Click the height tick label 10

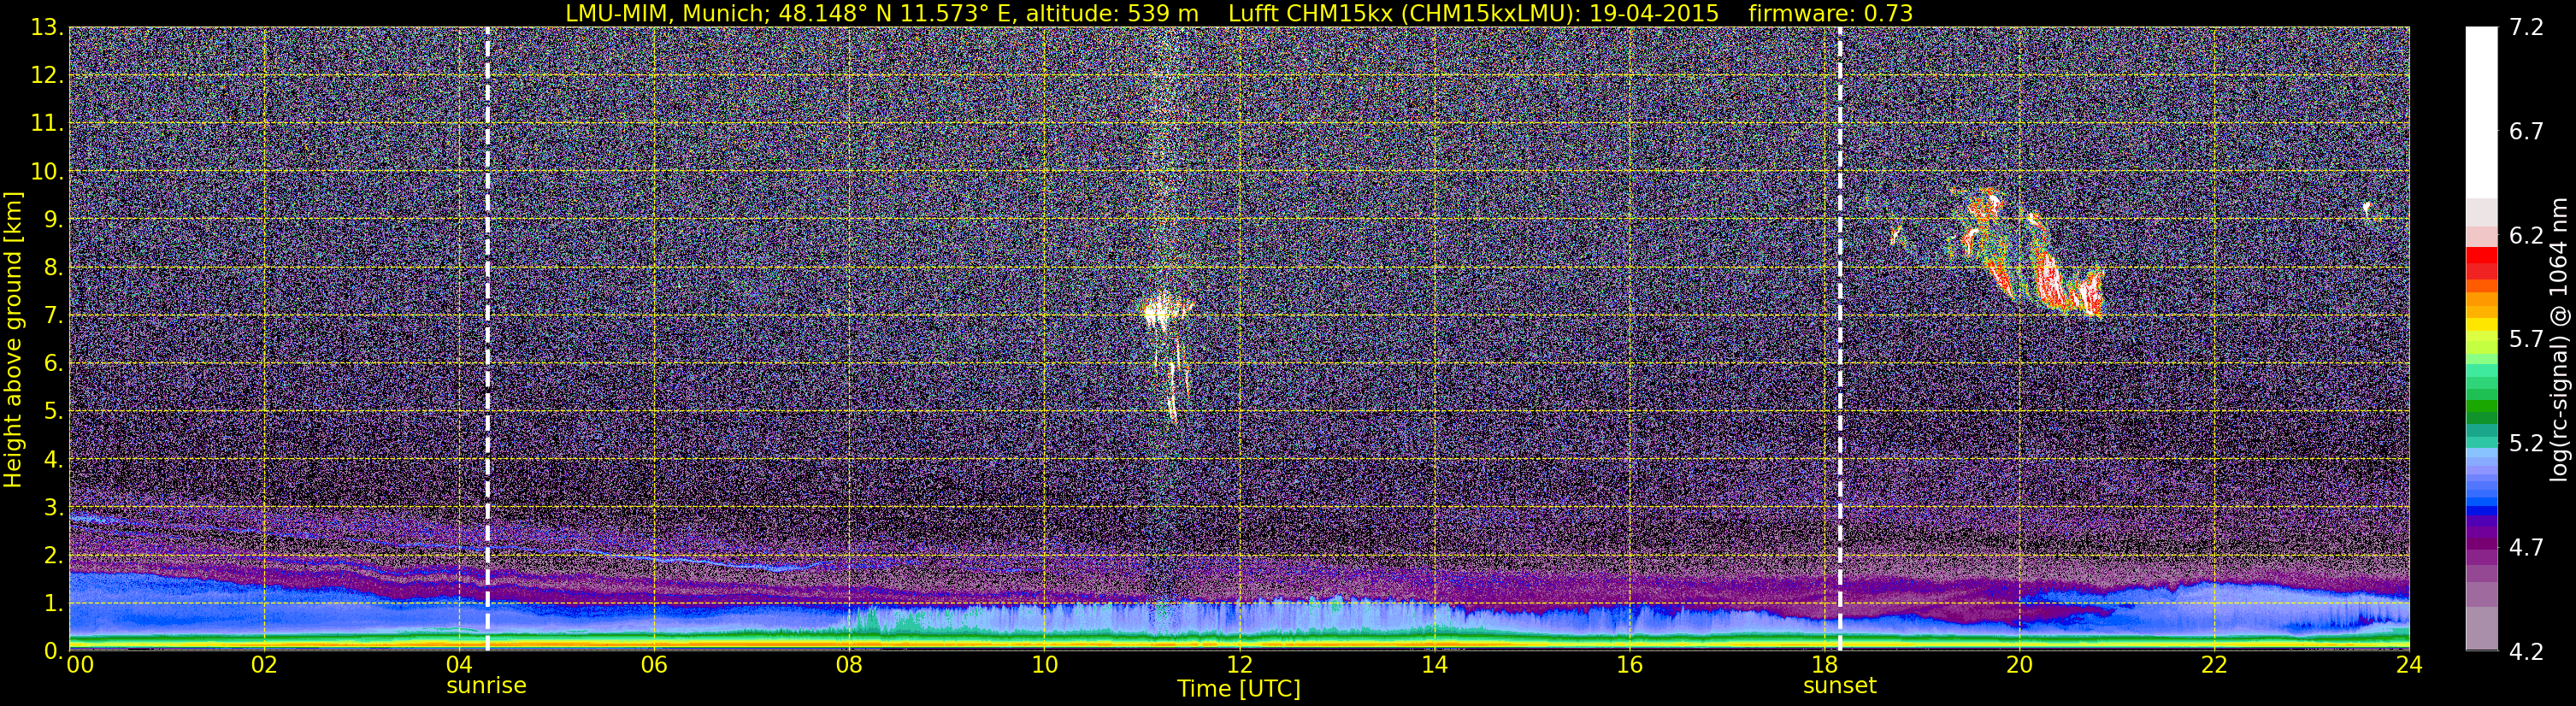click(46, 172)
